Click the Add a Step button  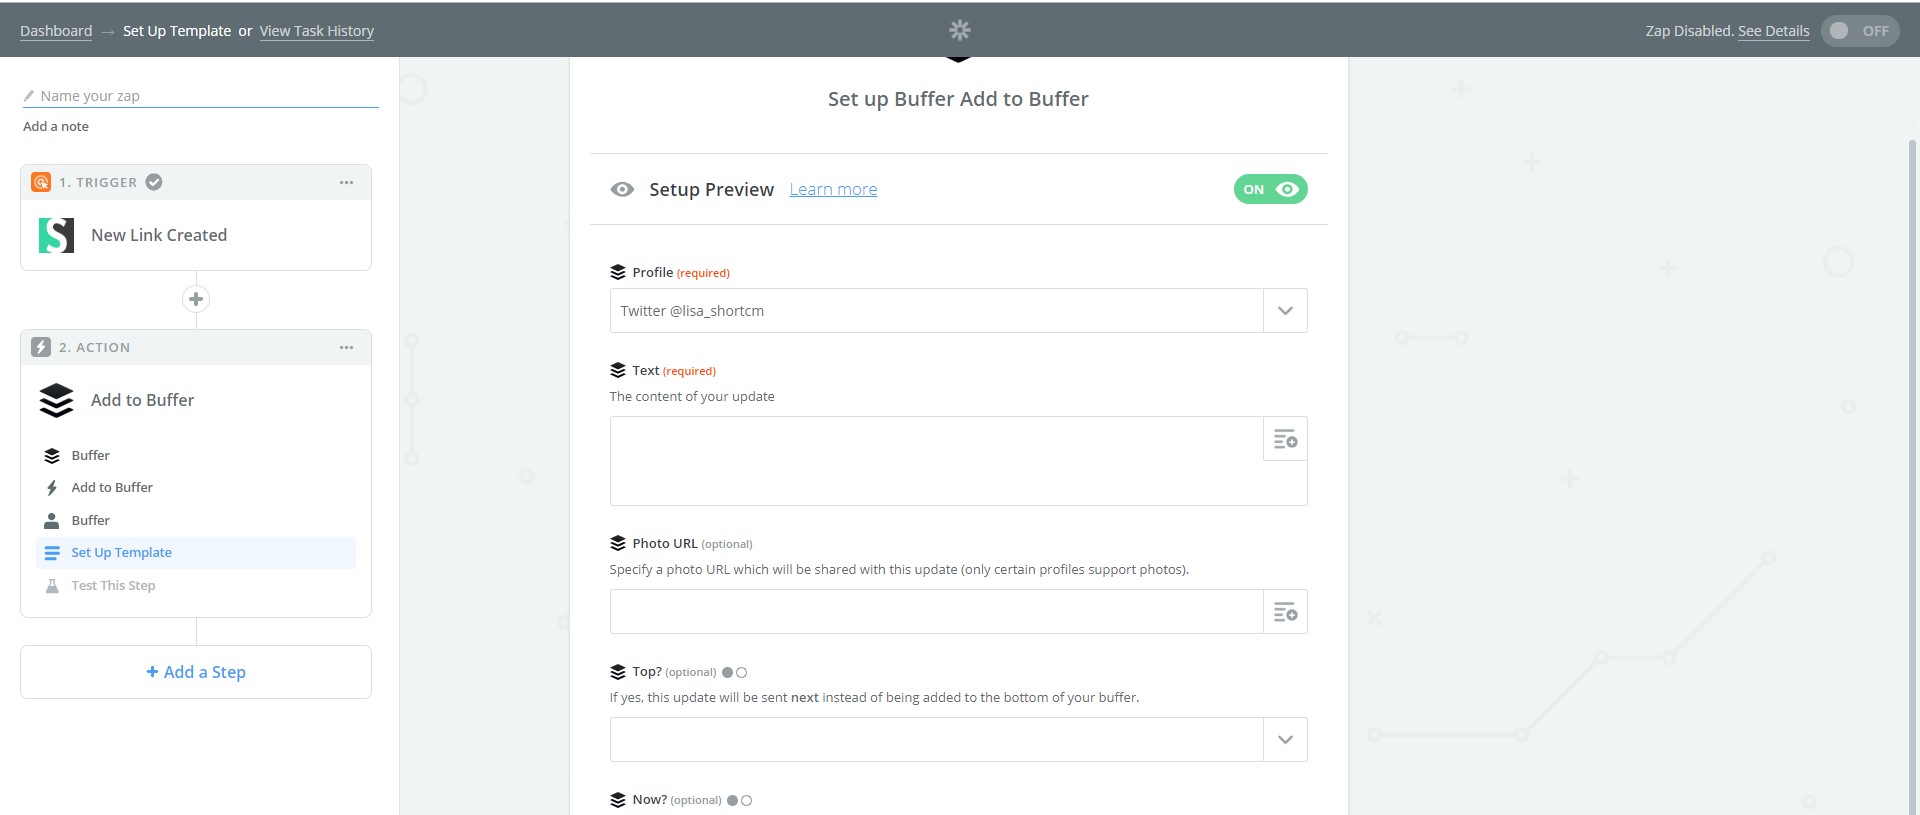point(195,671)
